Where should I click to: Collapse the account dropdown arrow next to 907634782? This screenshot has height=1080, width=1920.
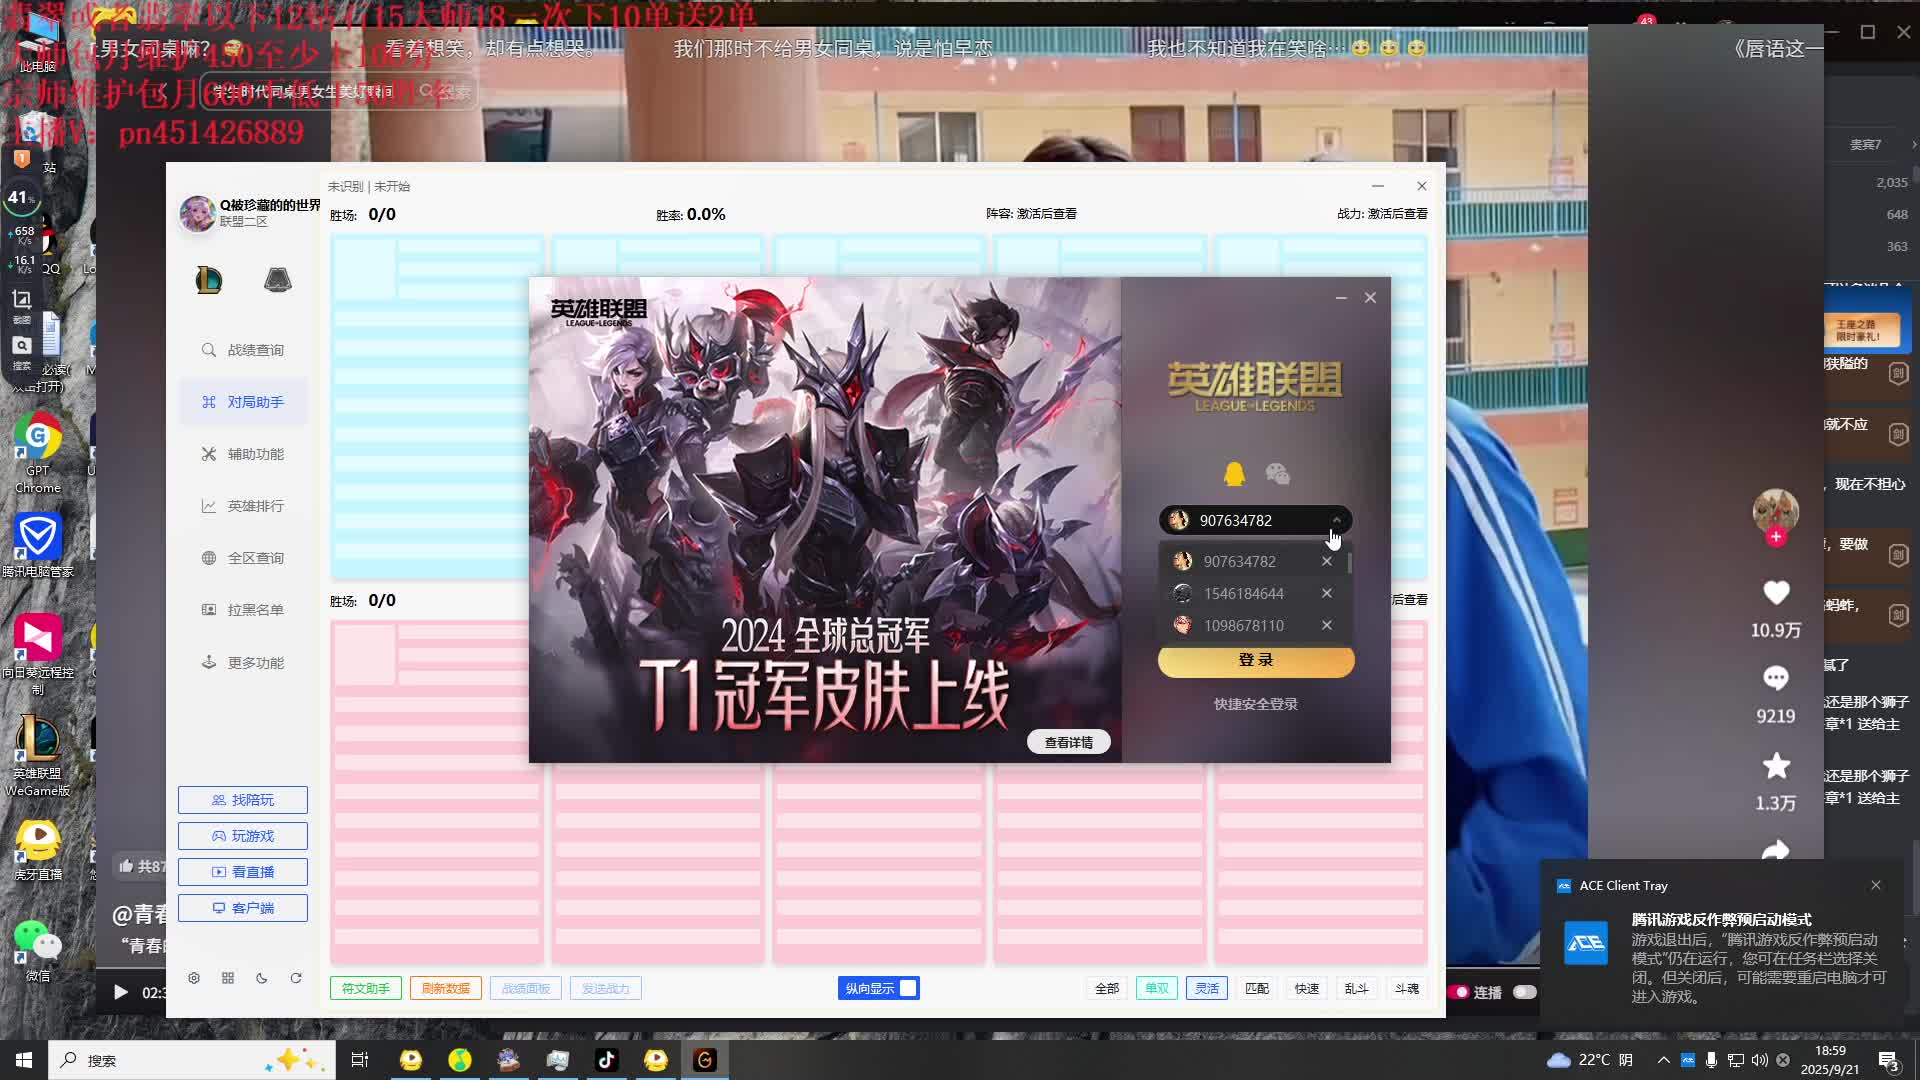tap(1336, 520)
